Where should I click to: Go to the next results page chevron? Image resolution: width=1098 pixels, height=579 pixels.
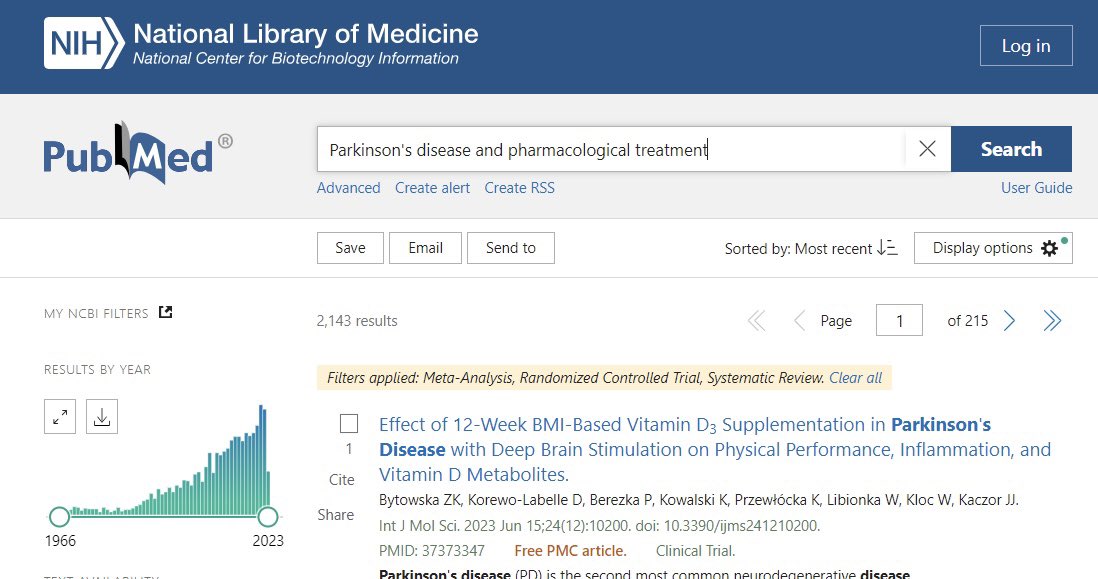1008,320
